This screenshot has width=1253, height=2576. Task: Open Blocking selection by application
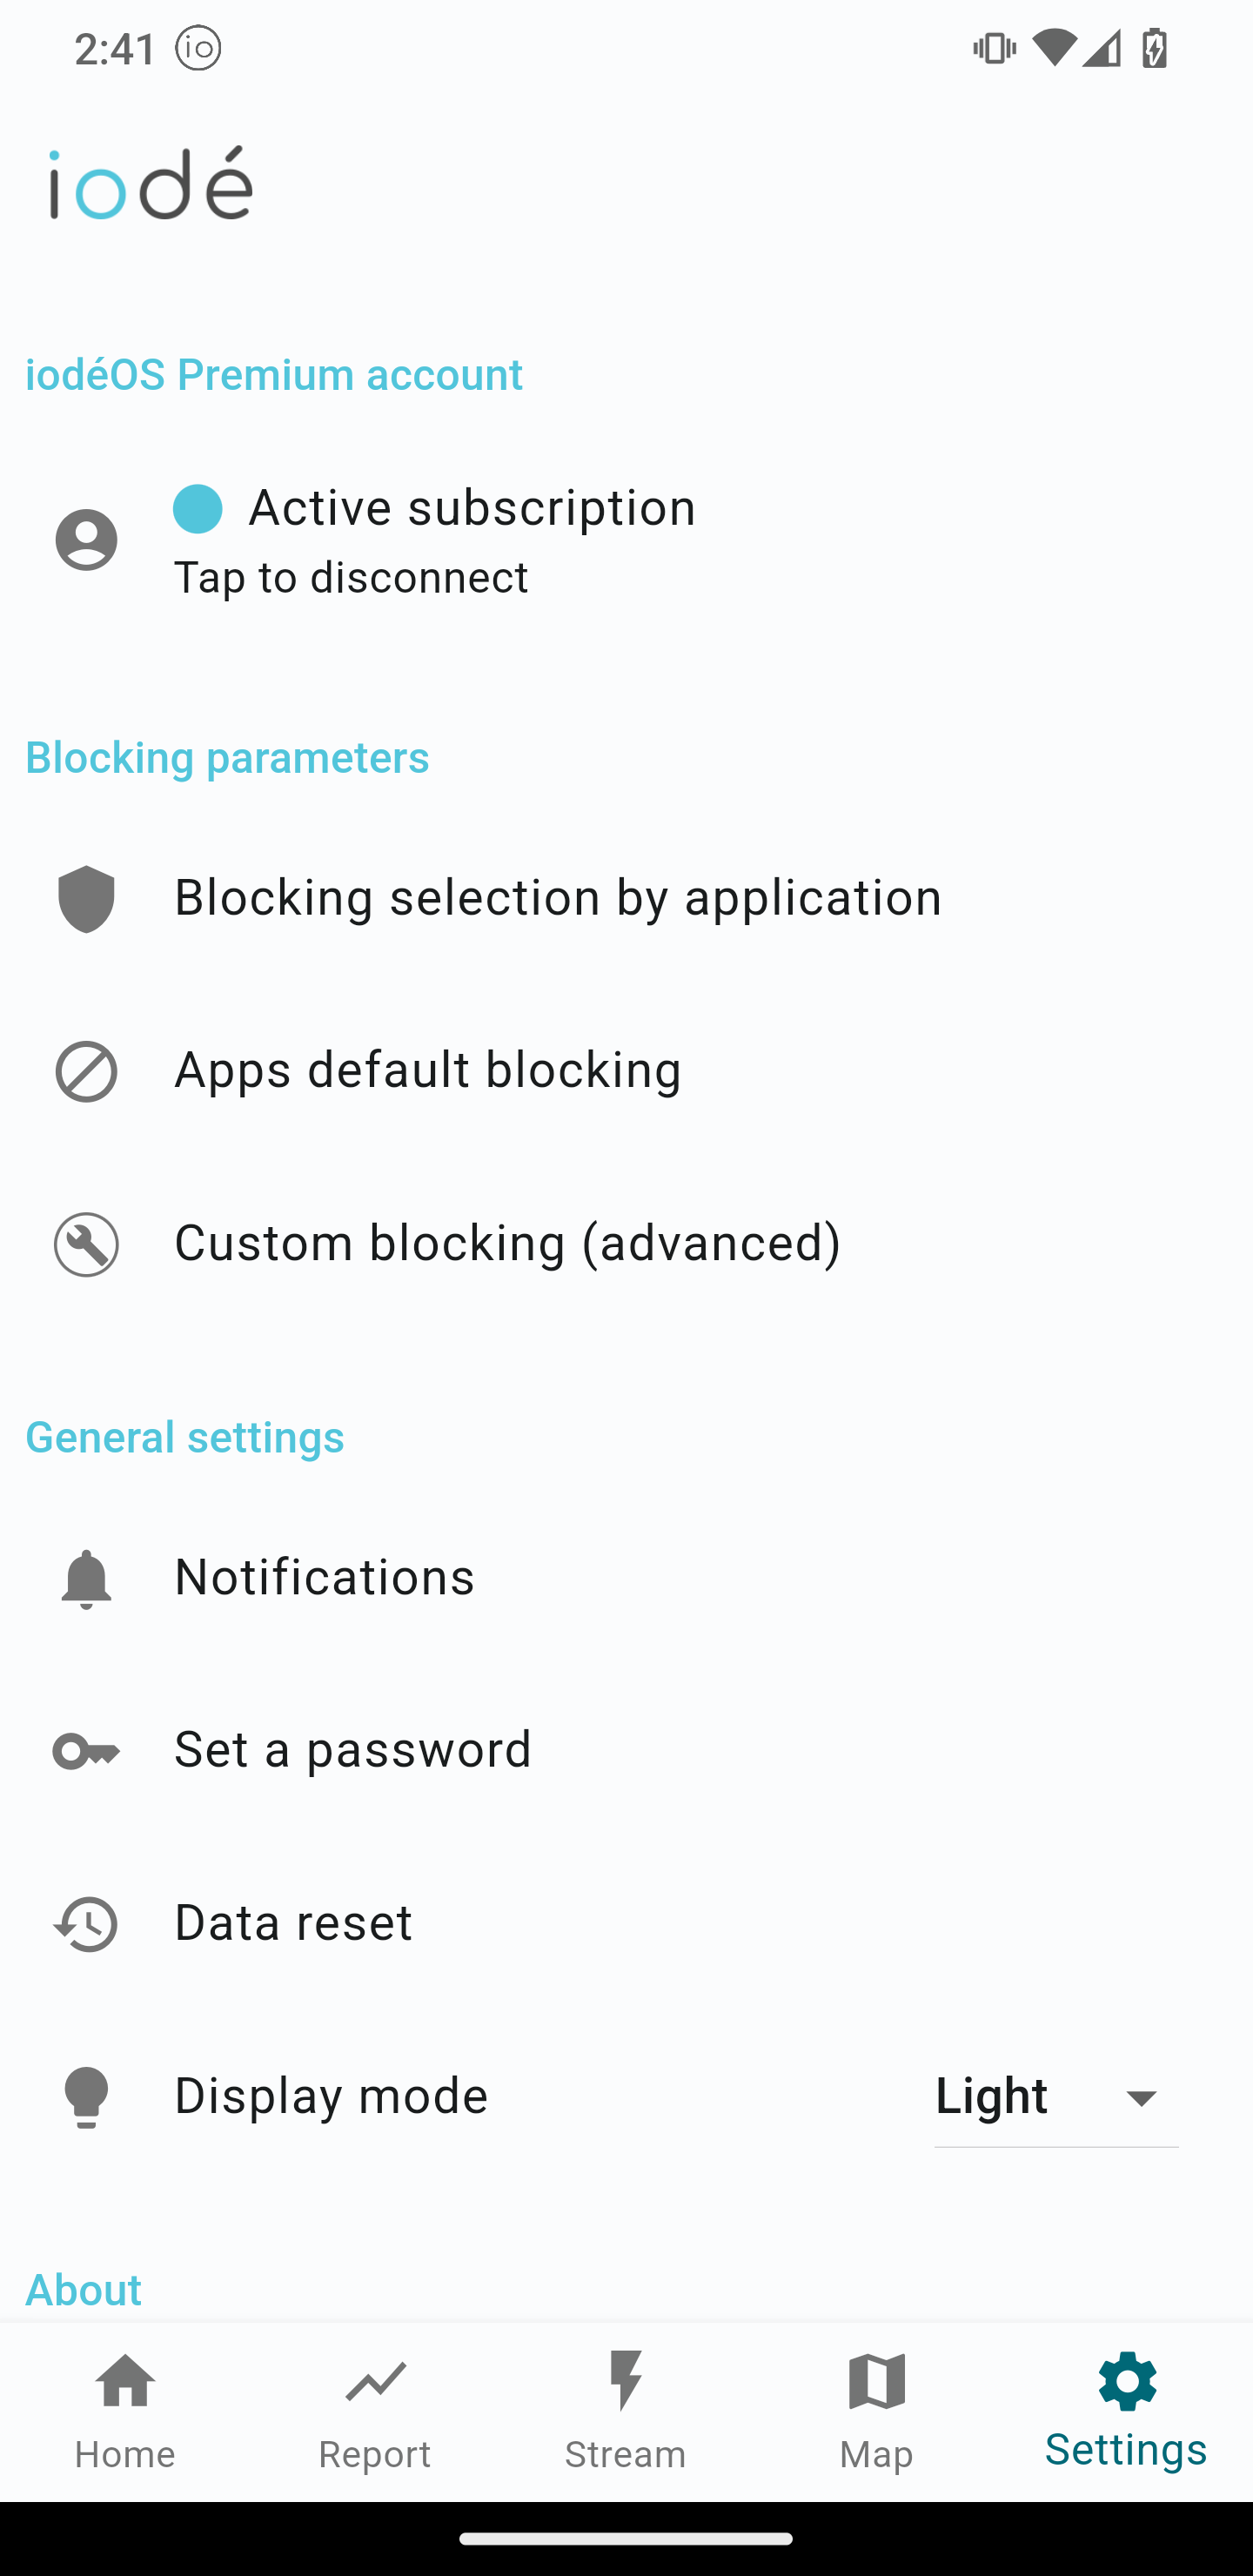[558, 897]
